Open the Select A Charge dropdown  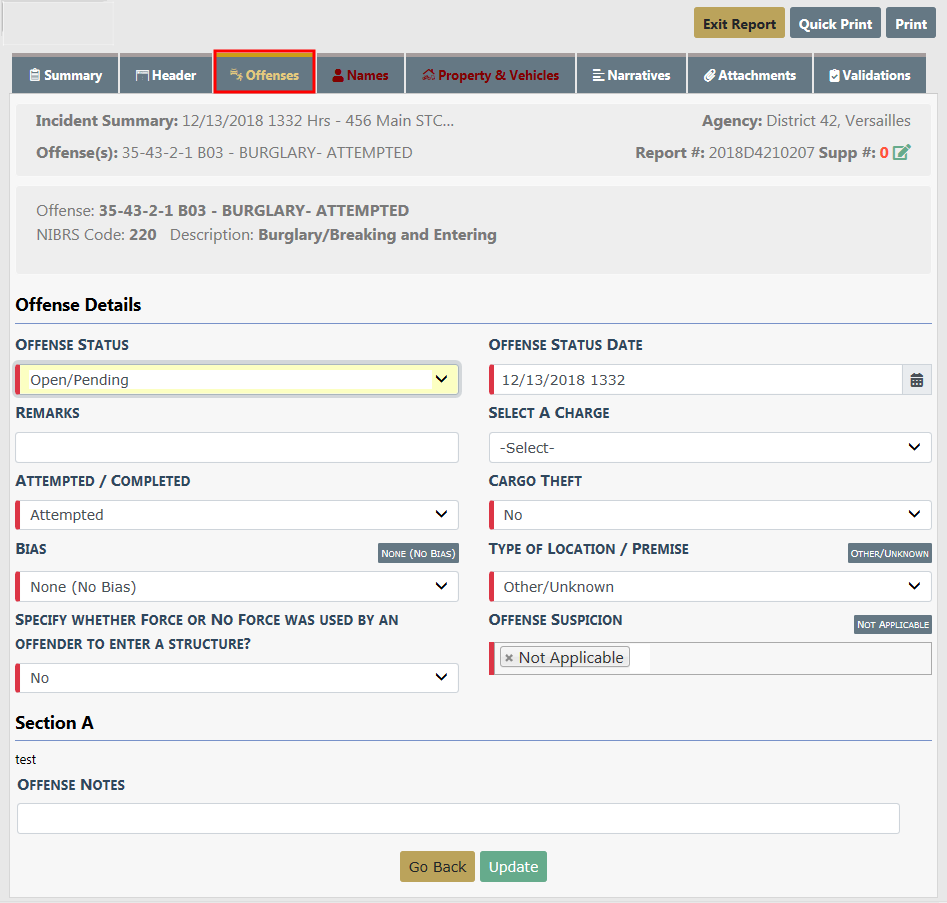click(x=710, y=448)
